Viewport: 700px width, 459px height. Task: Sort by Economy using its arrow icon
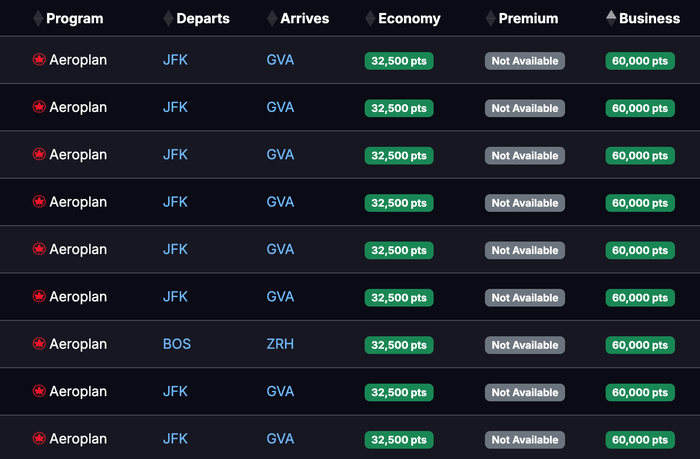(370, 18)
